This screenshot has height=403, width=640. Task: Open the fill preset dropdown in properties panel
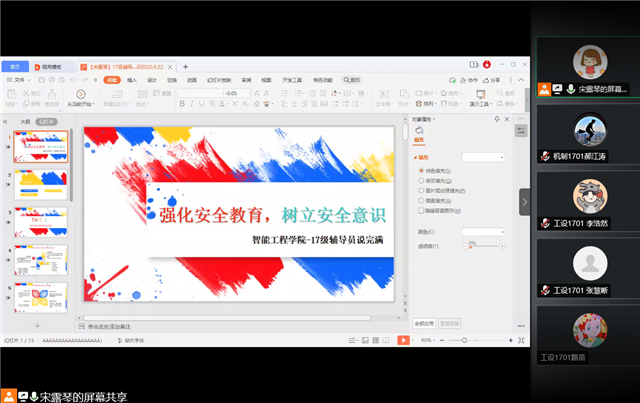point(483,157)
